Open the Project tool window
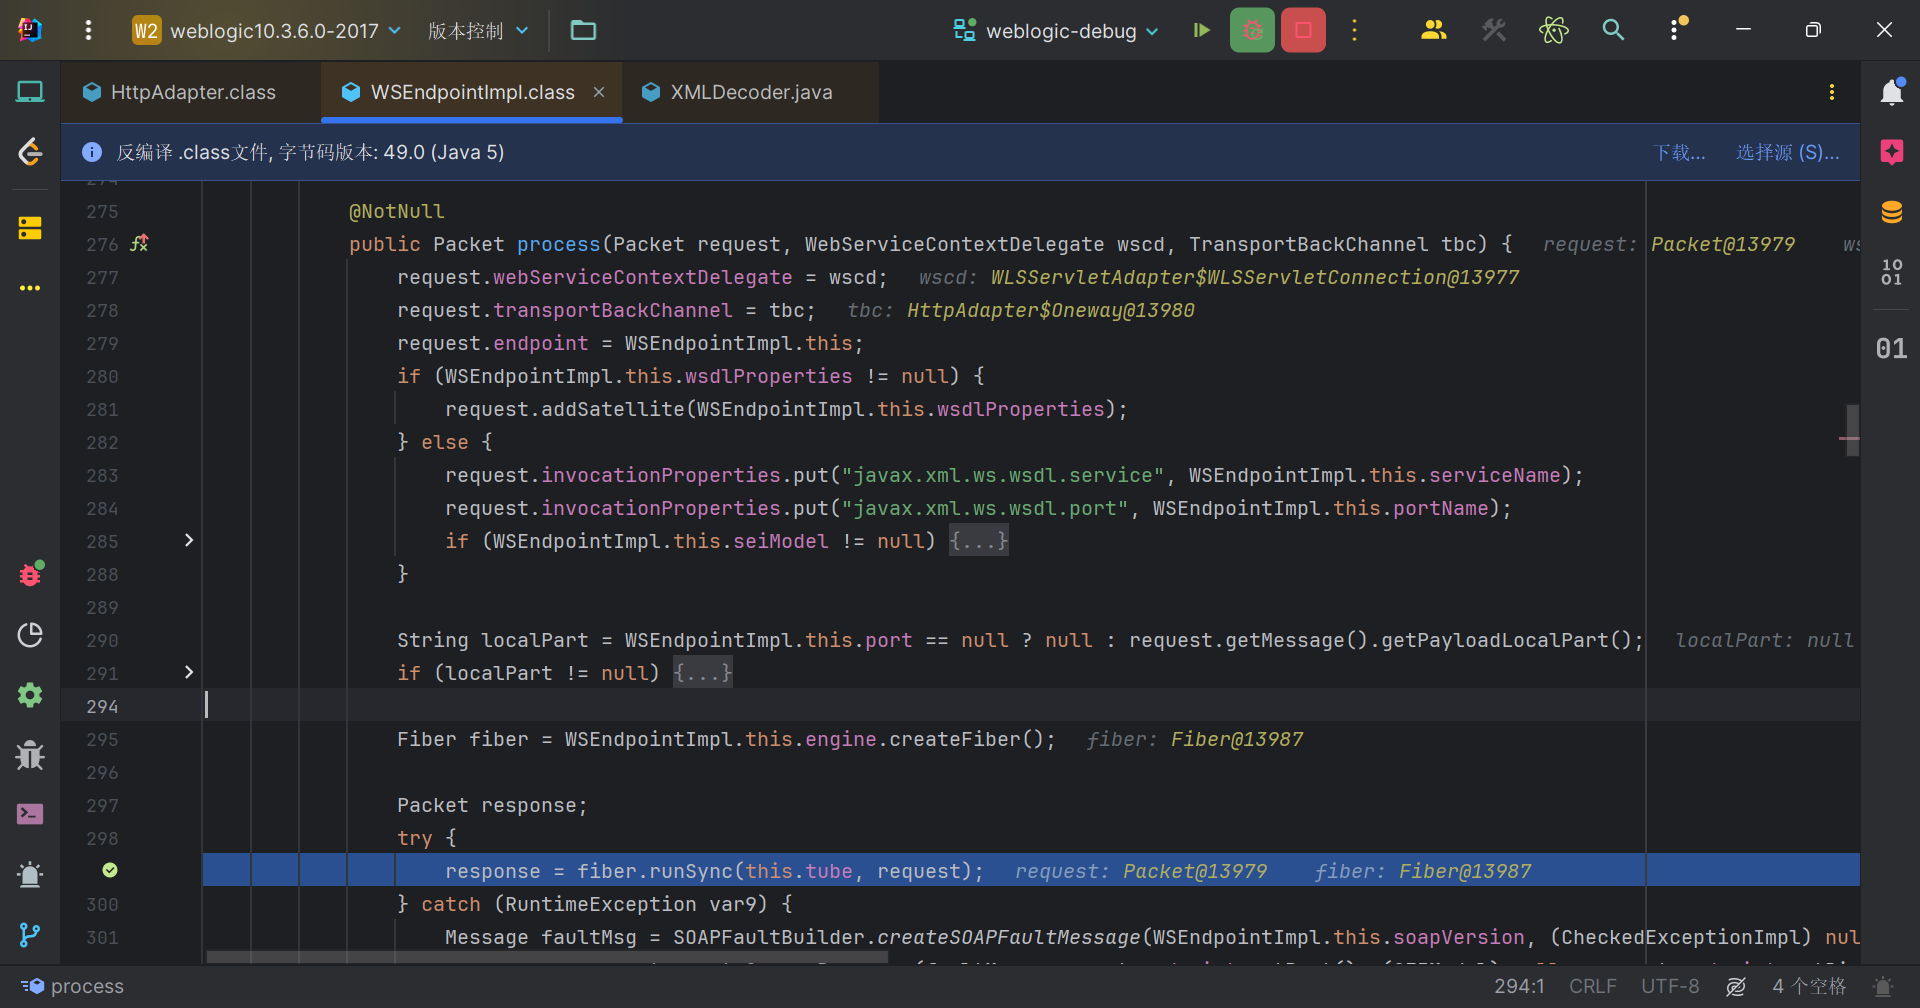 [30, 92]
